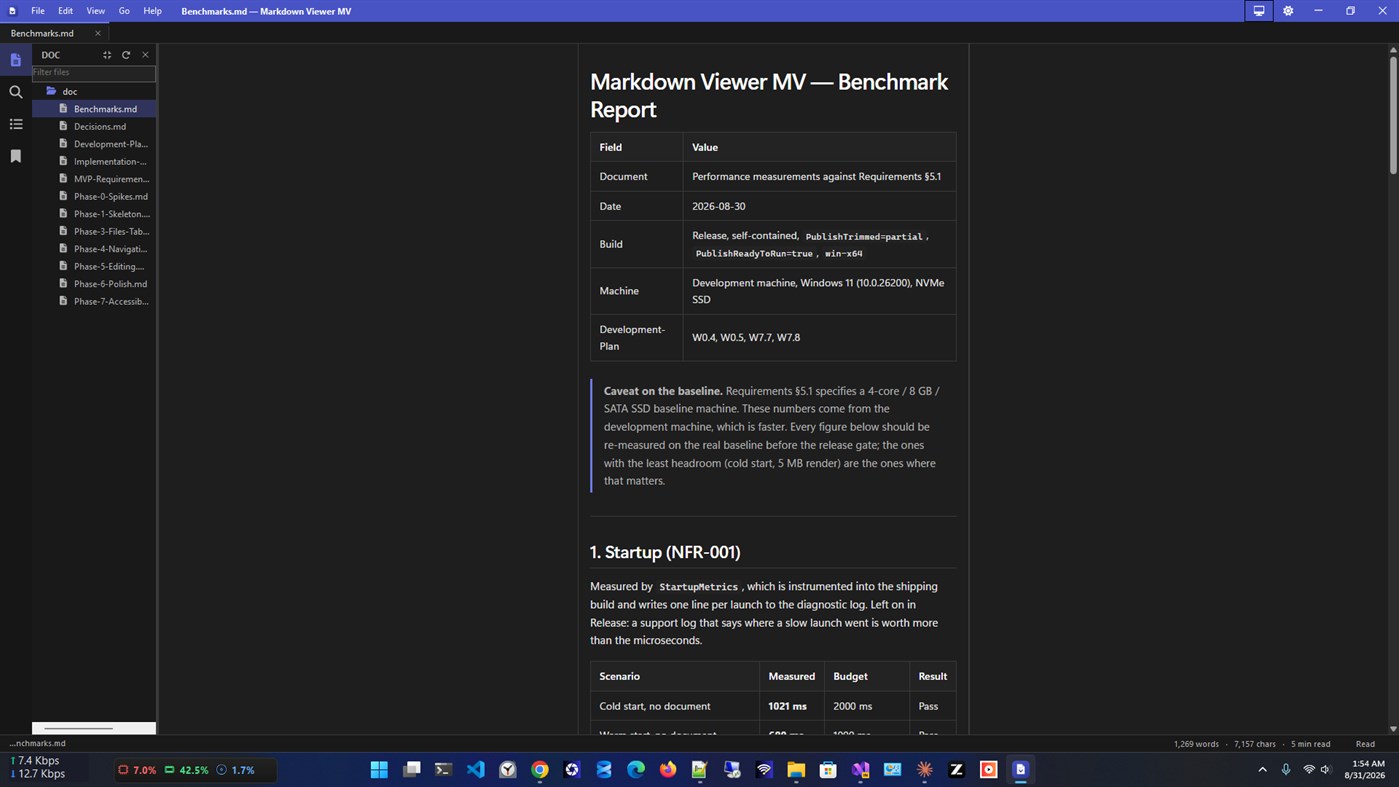The height and width of the screenshot is (787, 1399).
Task: Open Microsoft Edge from the taskbar
Action: click(636, 770)
